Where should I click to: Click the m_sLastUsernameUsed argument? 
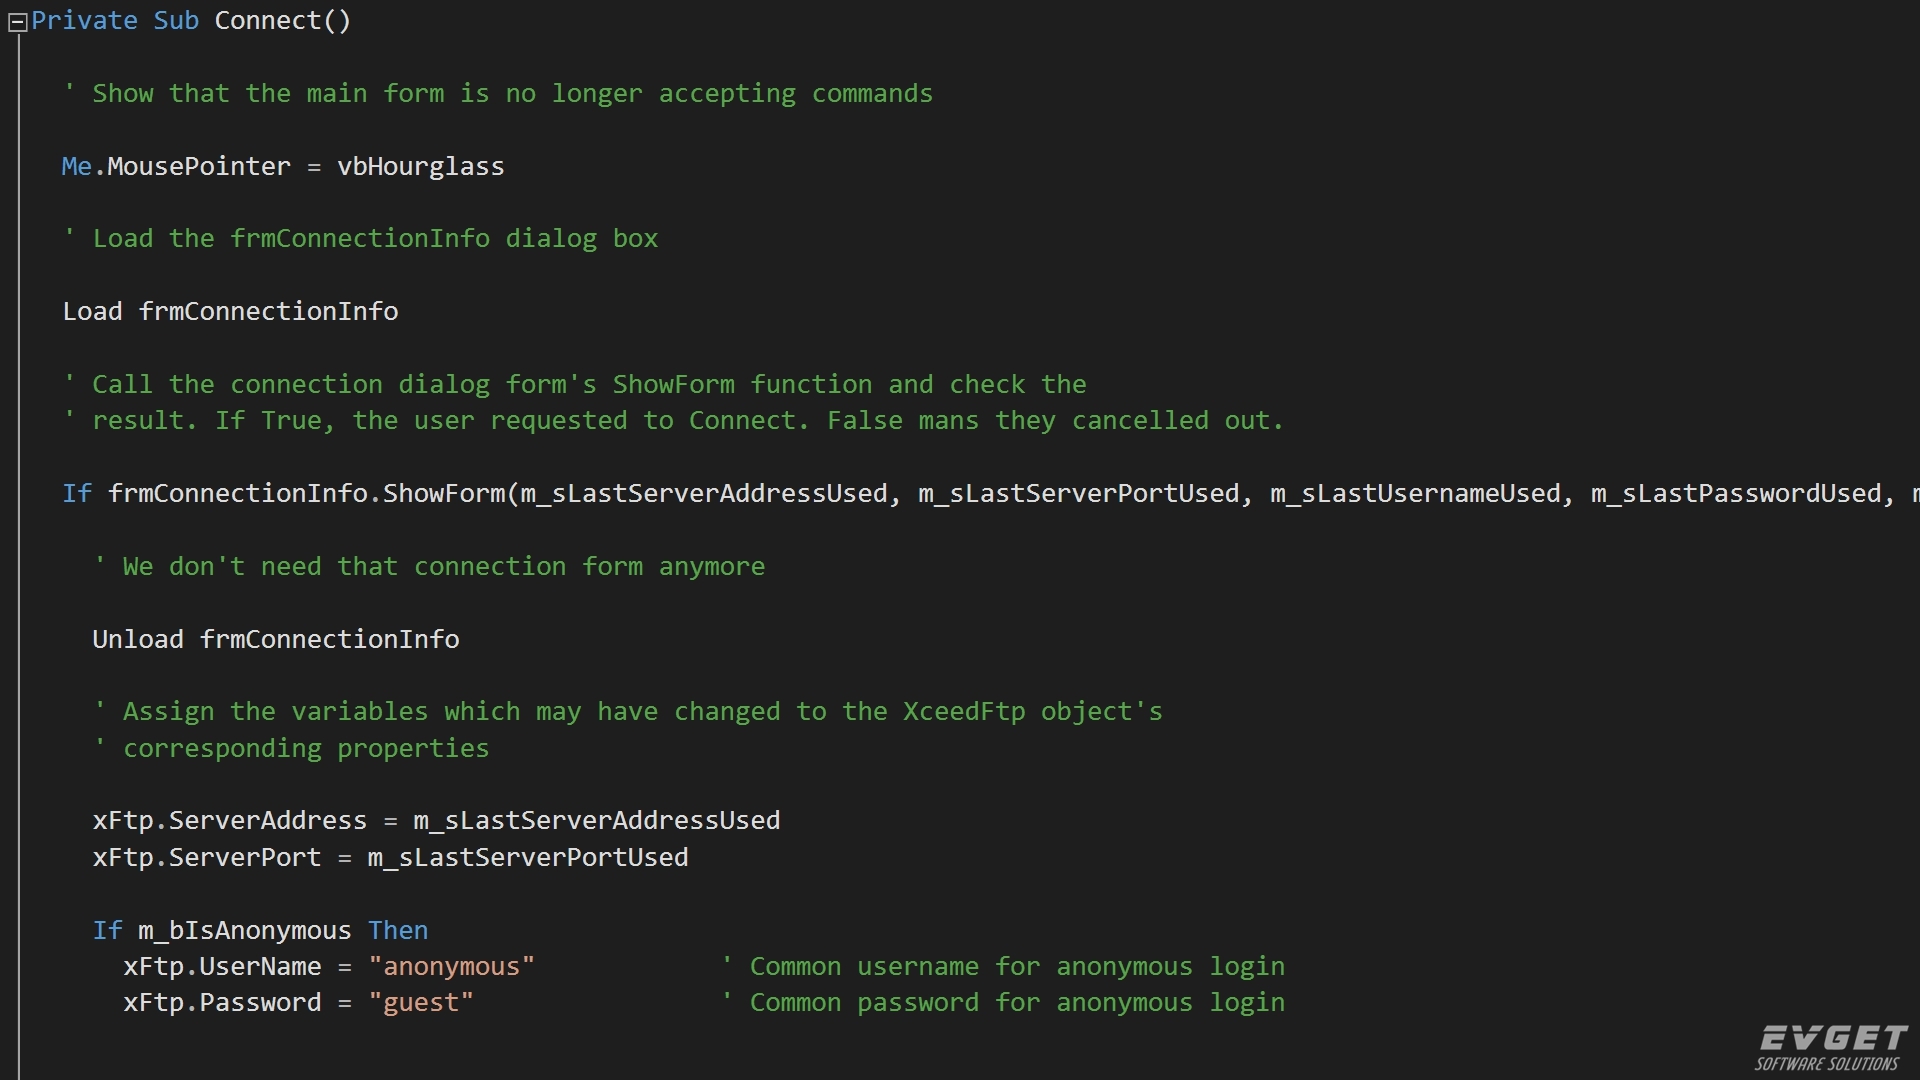click(x=1415, y=493)
